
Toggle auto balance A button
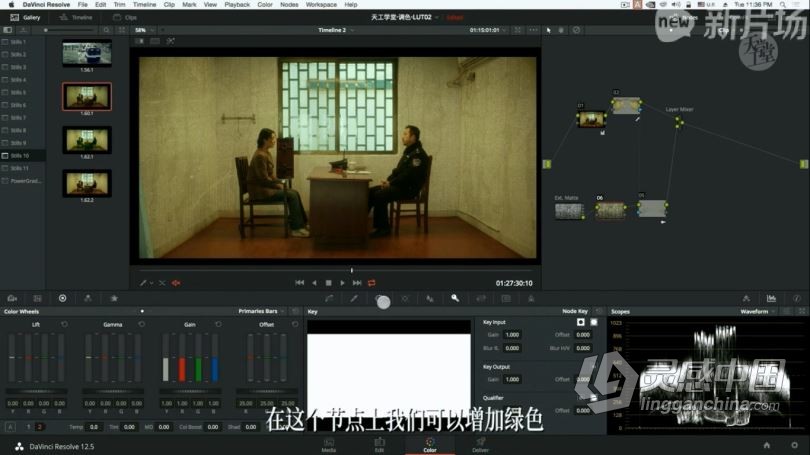(10, 427)
